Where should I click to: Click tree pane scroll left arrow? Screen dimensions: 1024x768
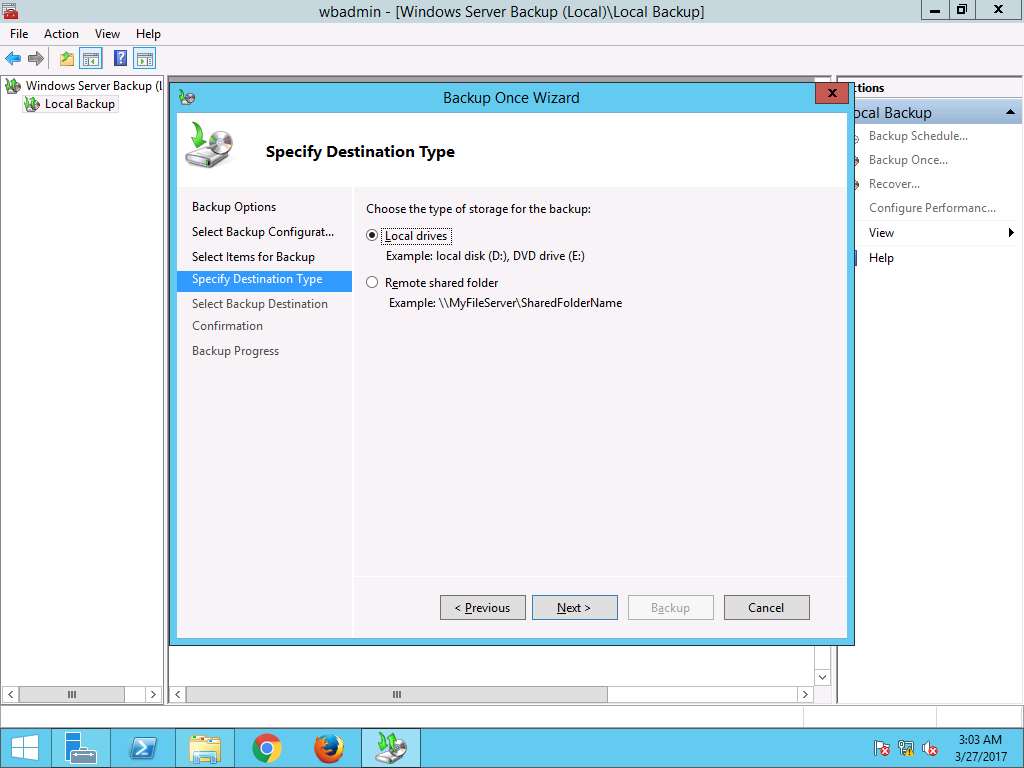(10, 694)
